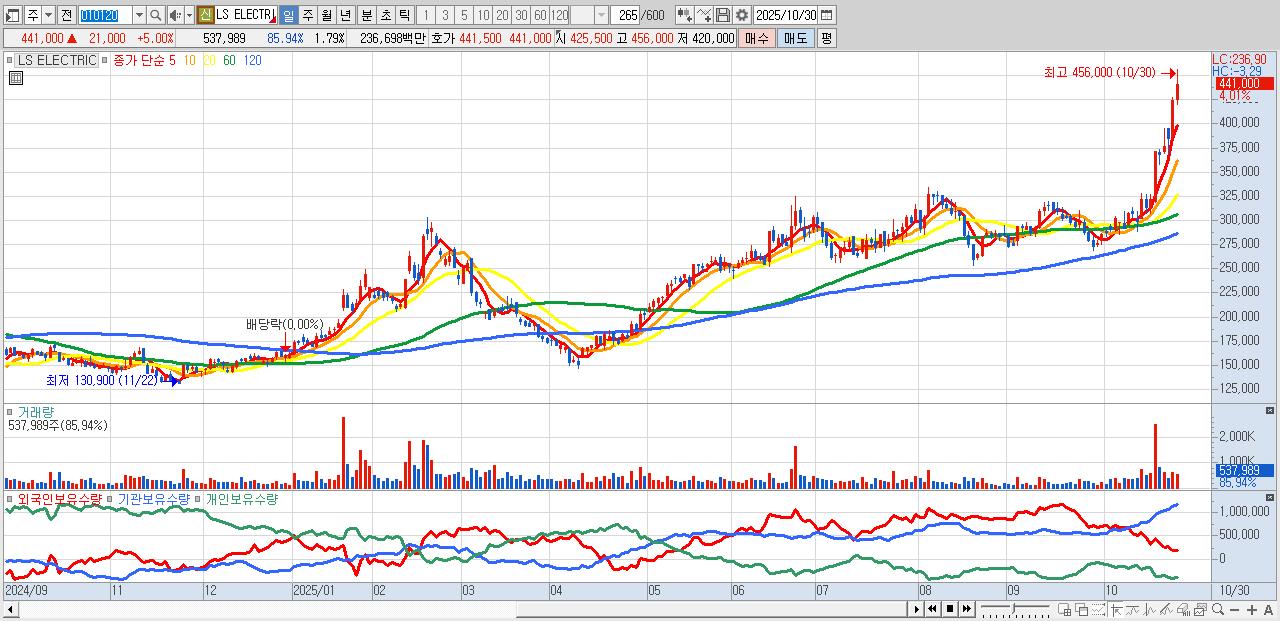Open the calendar picker icon
This screenshot has height=621, width=1280.
click(827, 15)
